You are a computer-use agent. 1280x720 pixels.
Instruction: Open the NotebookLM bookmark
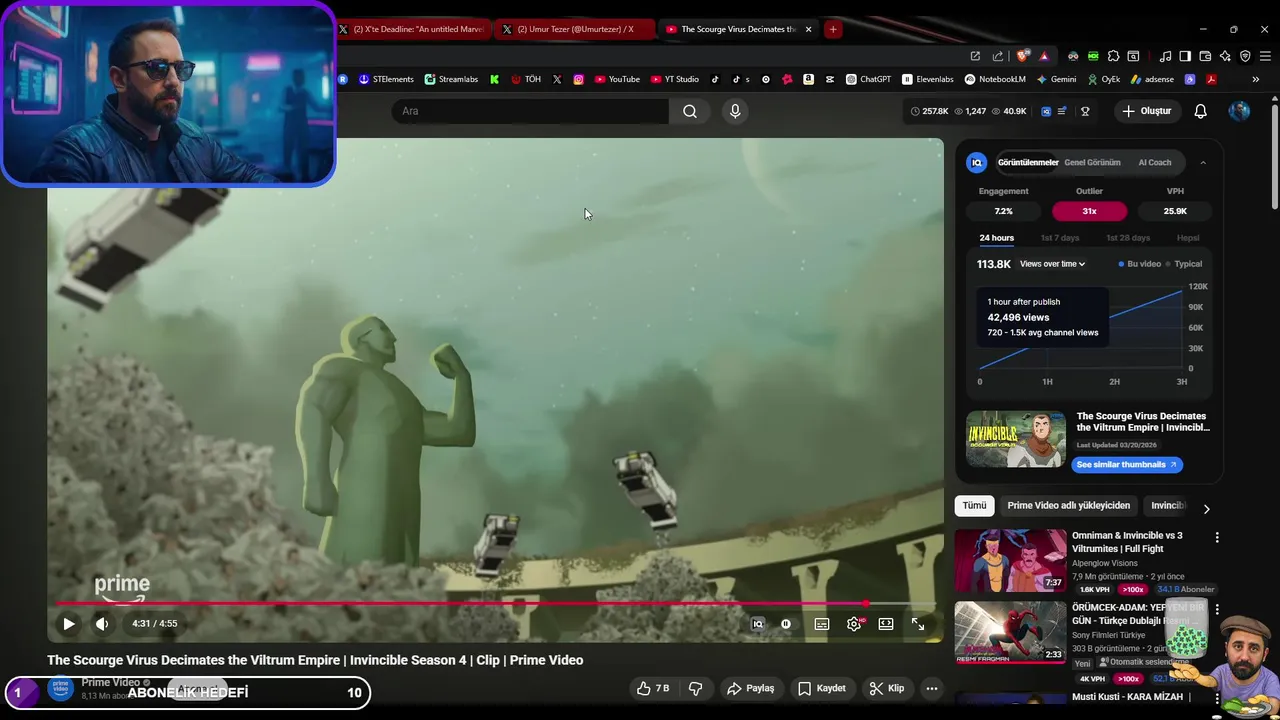tap(995, 79)
